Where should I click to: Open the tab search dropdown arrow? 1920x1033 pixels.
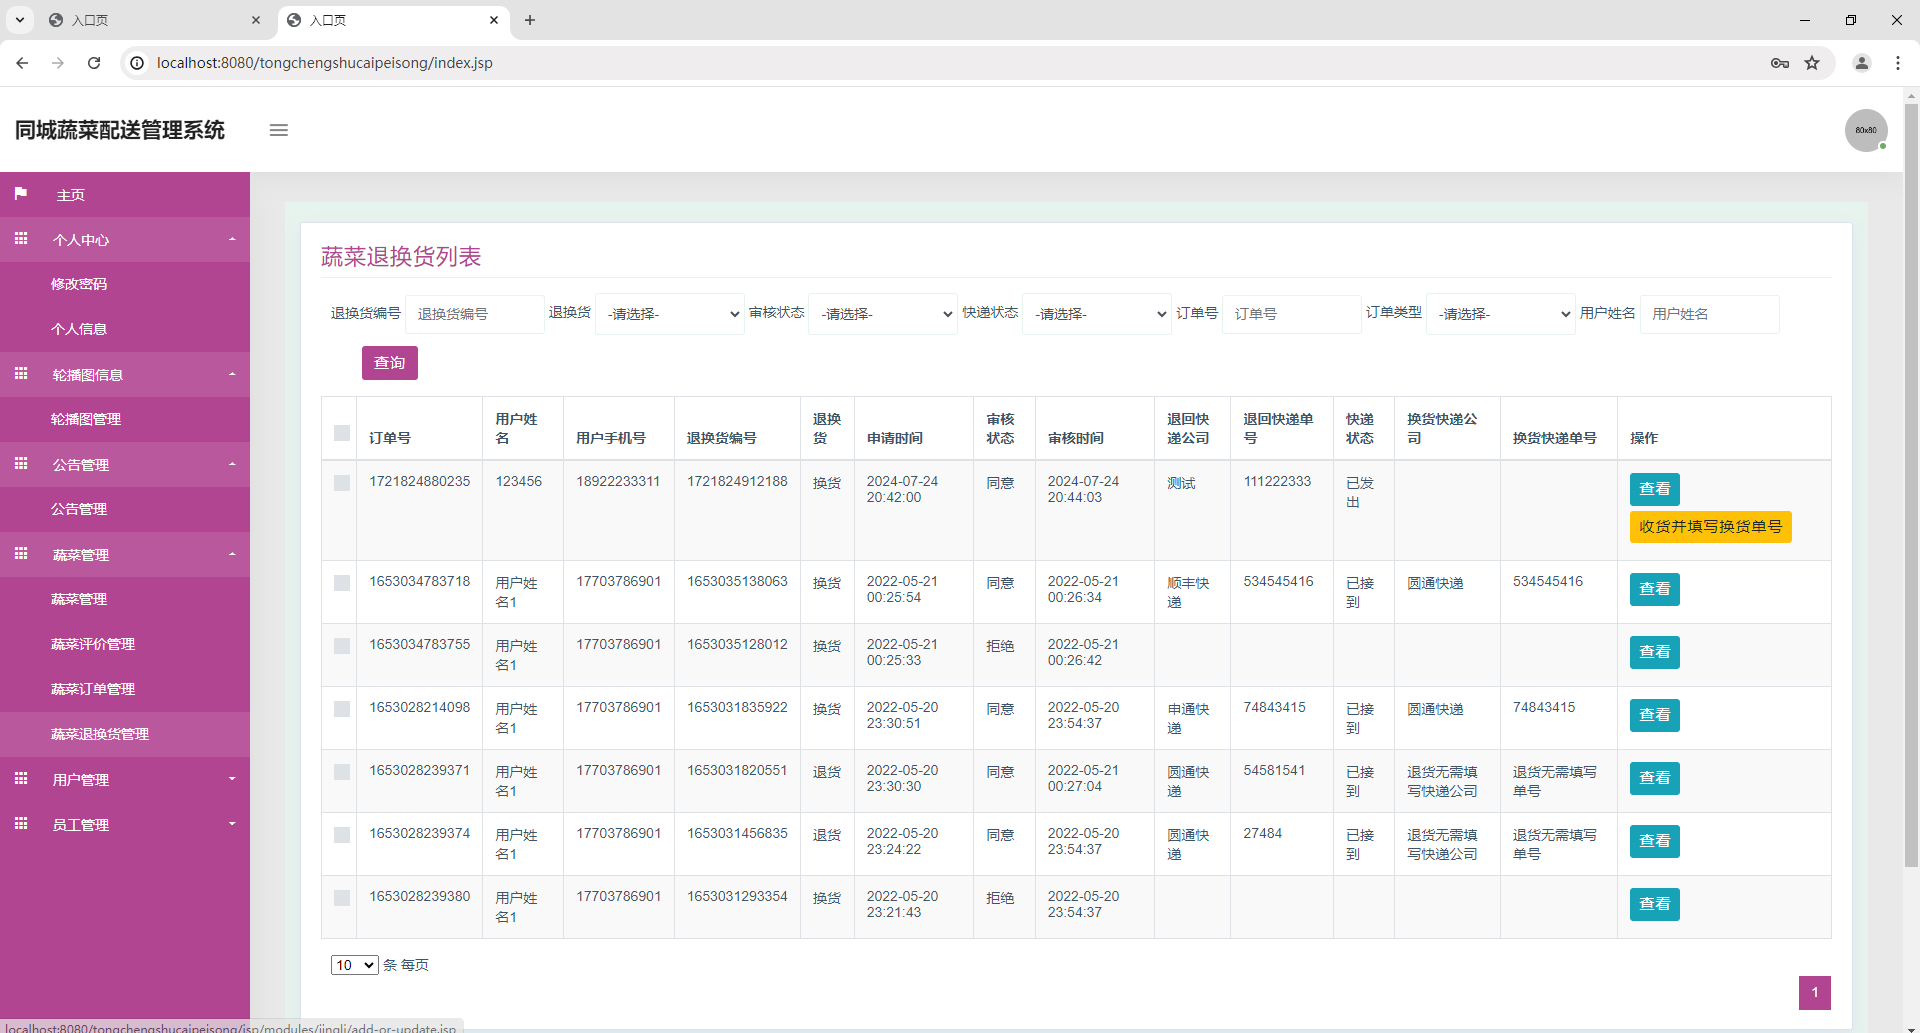pyautogui.click(x=19, y=20)
